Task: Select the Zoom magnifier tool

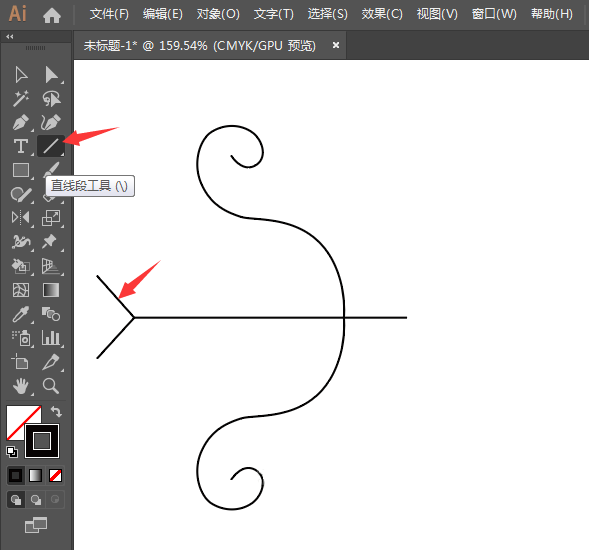Action: 51,386
